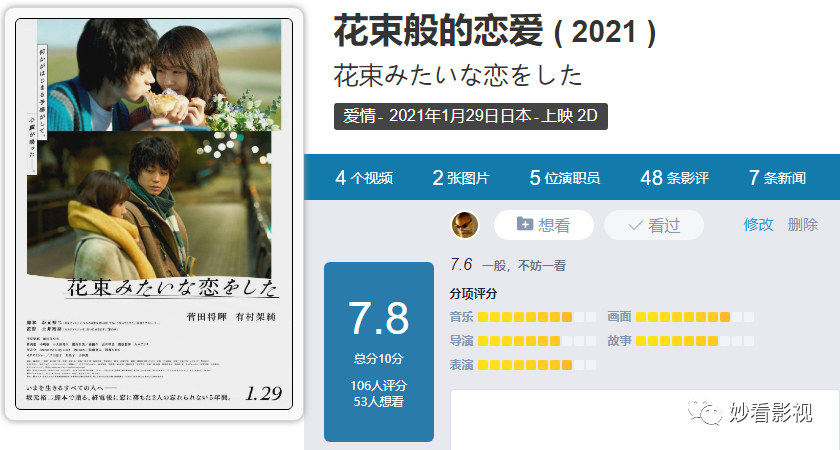Open the 4个视频 tab
The height and width of the screenshot is (450, 840).
(x=364, y=178)
